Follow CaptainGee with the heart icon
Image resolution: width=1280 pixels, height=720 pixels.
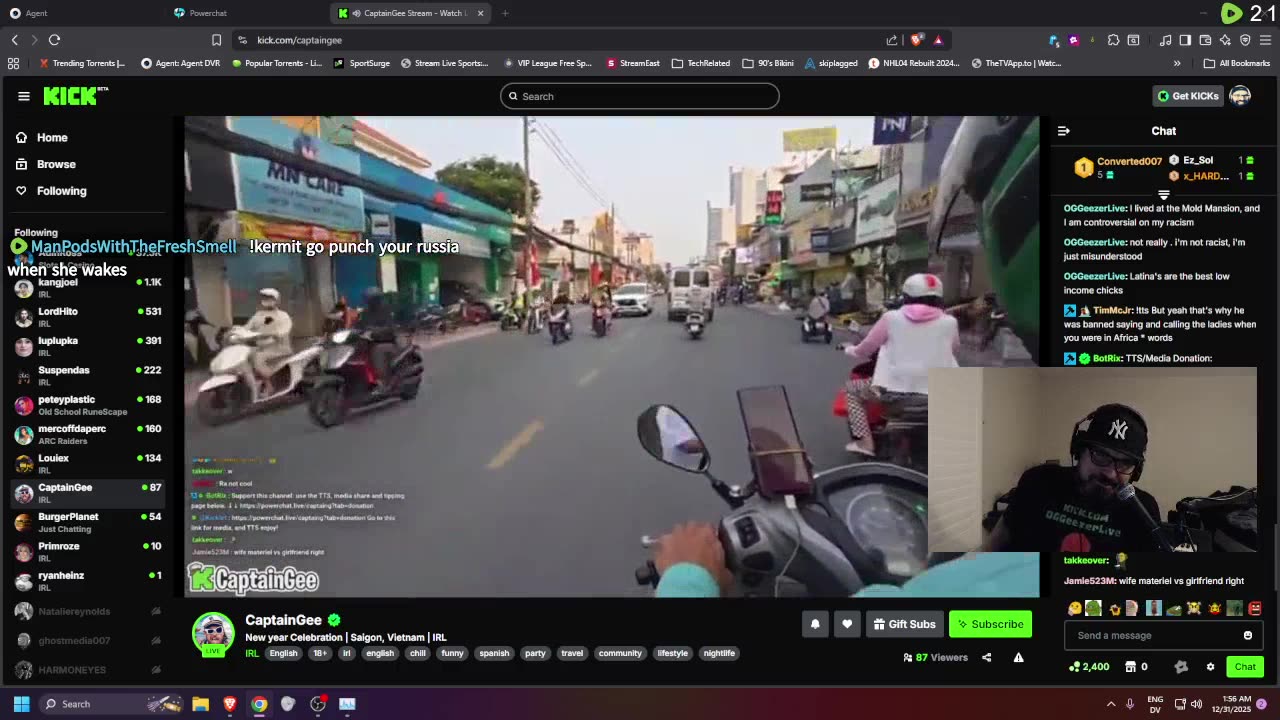click(x=847, y=624)
